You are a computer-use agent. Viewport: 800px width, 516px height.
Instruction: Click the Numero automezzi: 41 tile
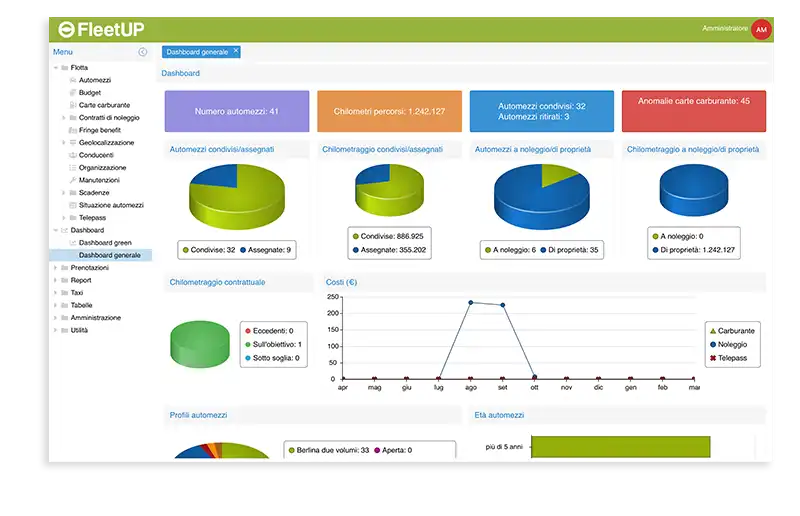tap(236, 111)
